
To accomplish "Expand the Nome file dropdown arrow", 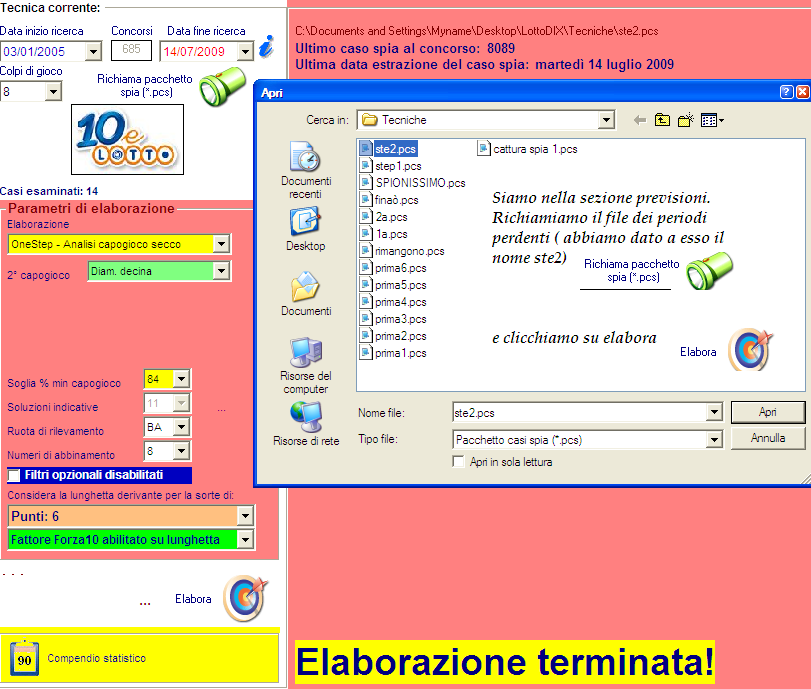I will click(714, 412).
